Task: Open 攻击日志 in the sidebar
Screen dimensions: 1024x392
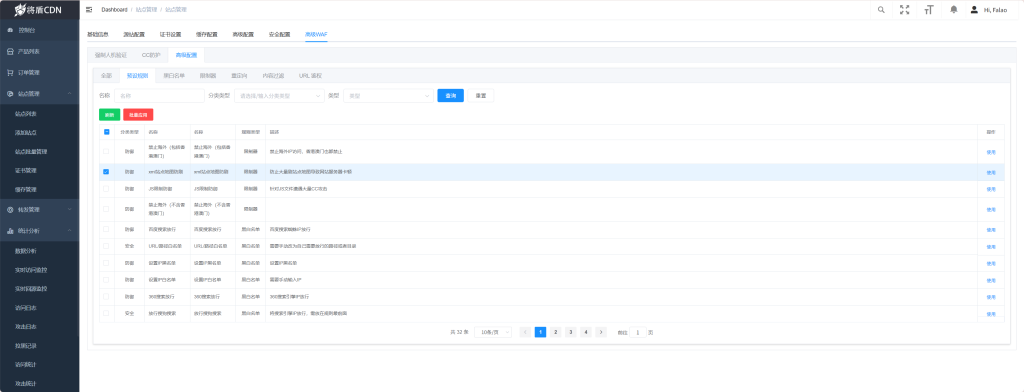Action: pos(26,327)
